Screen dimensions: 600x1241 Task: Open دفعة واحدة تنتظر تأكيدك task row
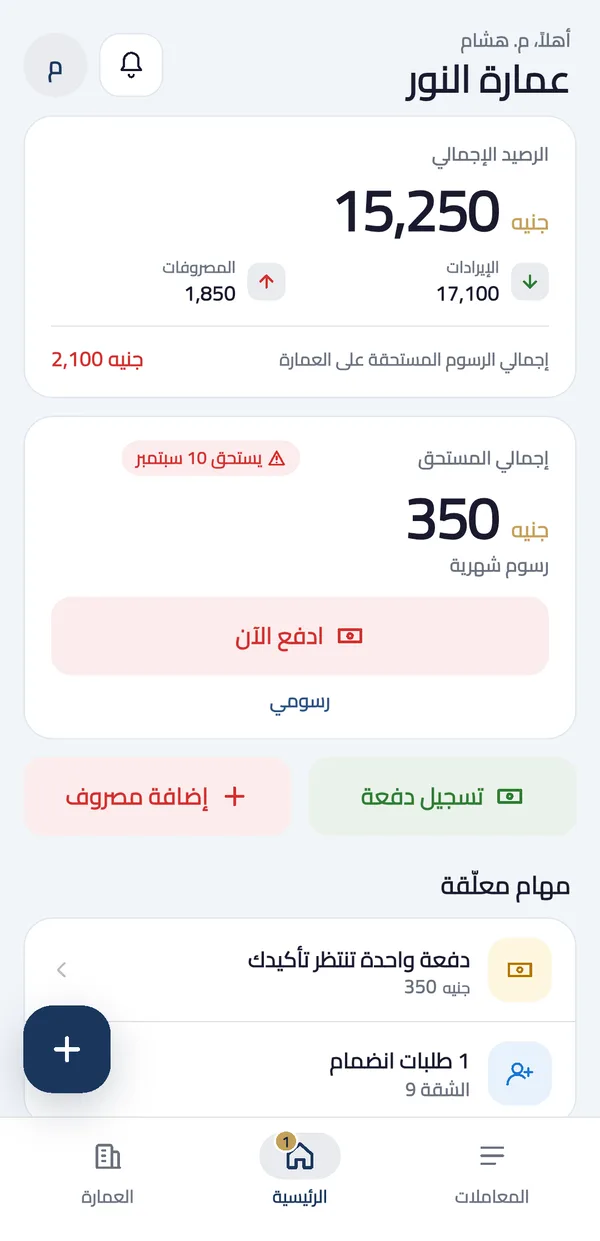click(300, 970)
